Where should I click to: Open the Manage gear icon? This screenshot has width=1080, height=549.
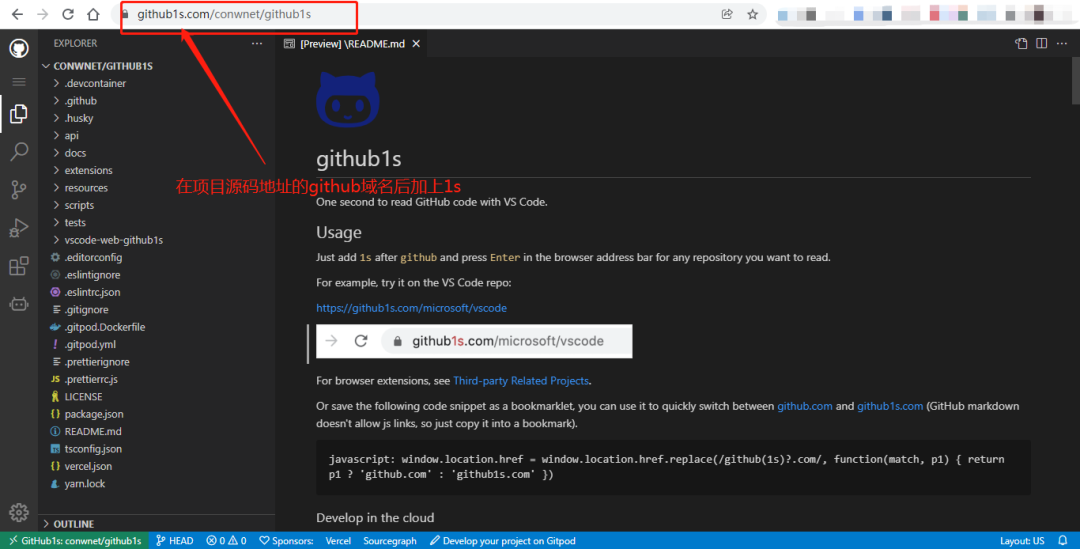tap(19, 512)
